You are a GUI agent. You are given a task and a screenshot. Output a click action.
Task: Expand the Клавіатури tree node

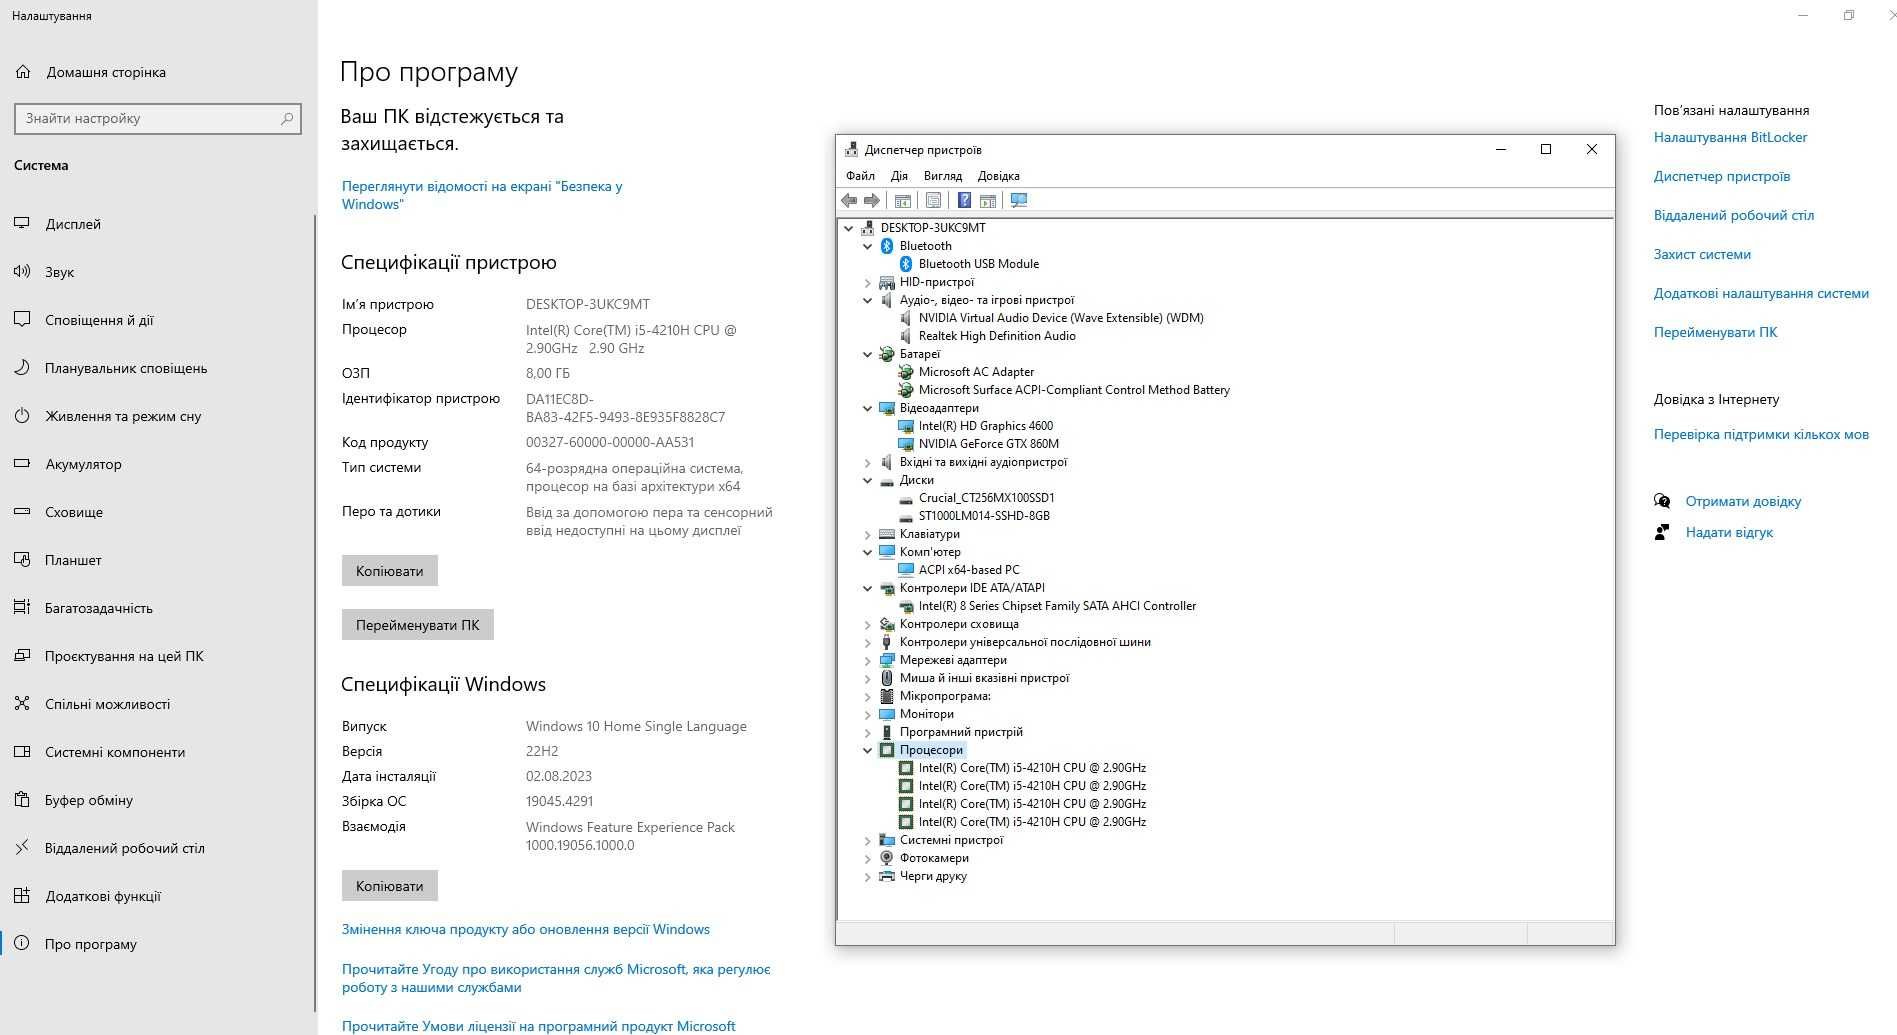pos(868,534)
